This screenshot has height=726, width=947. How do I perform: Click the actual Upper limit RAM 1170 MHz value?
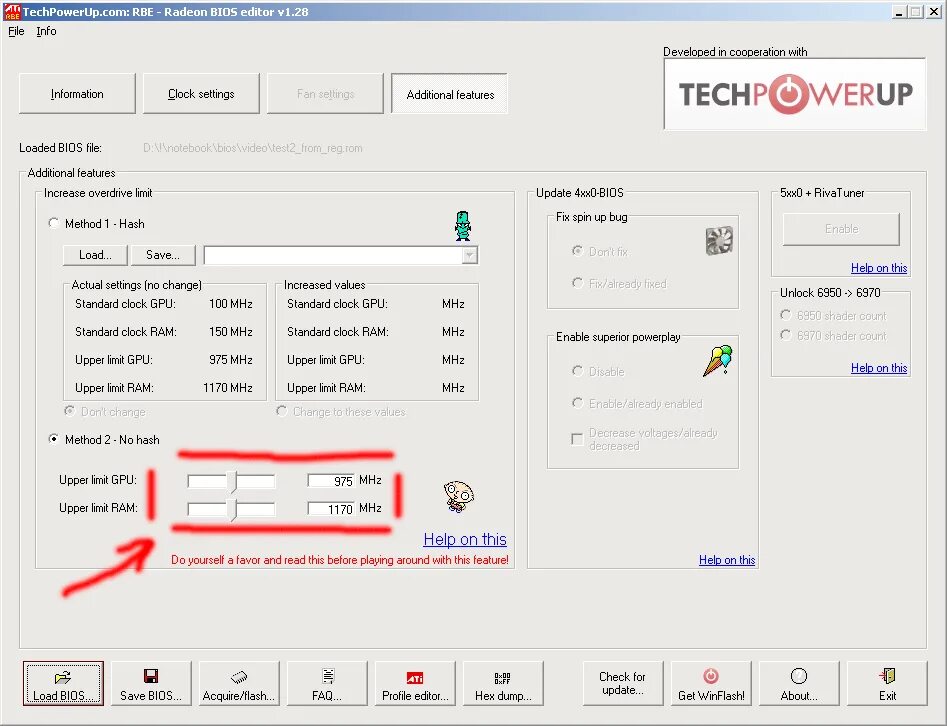(x=228, y=388)
